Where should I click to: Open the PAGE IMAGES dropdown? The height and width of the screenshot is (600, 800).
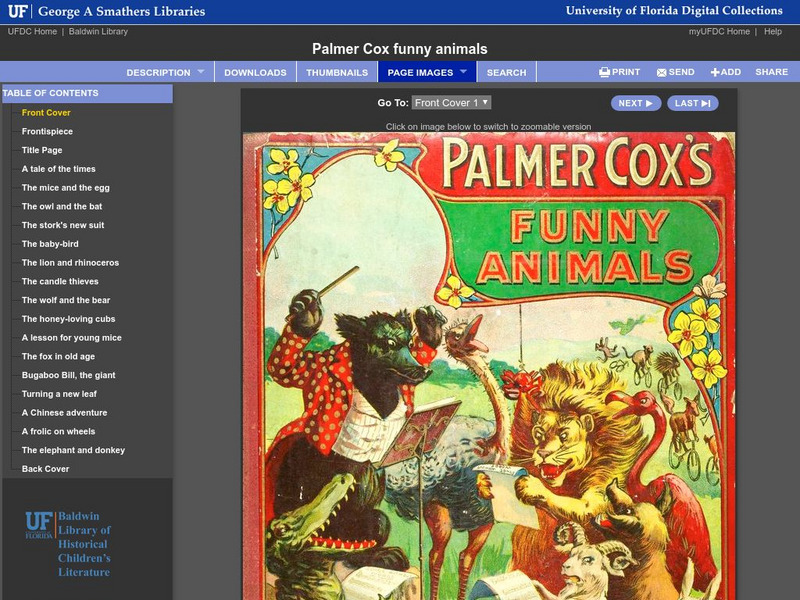(x=424, y=72)
